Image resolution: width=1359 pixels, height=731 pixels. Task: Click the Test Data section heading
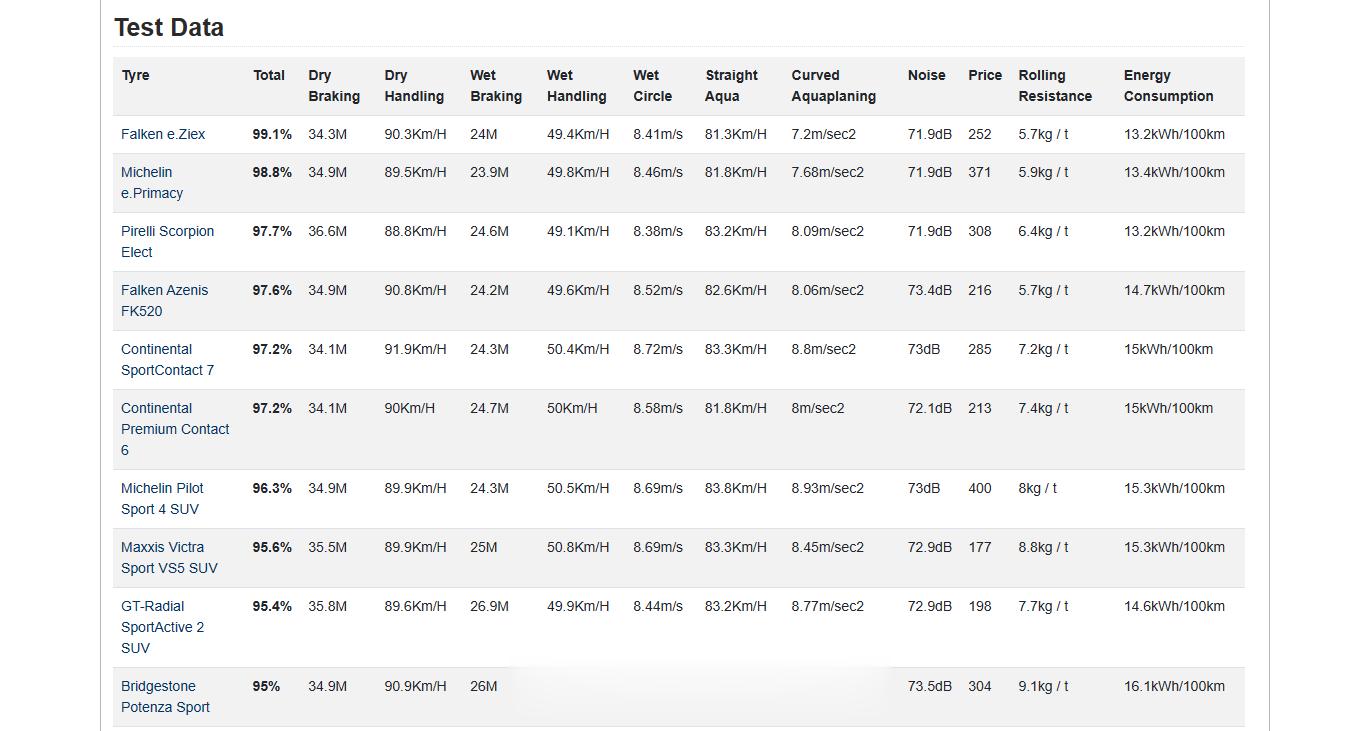coord(169,27)
